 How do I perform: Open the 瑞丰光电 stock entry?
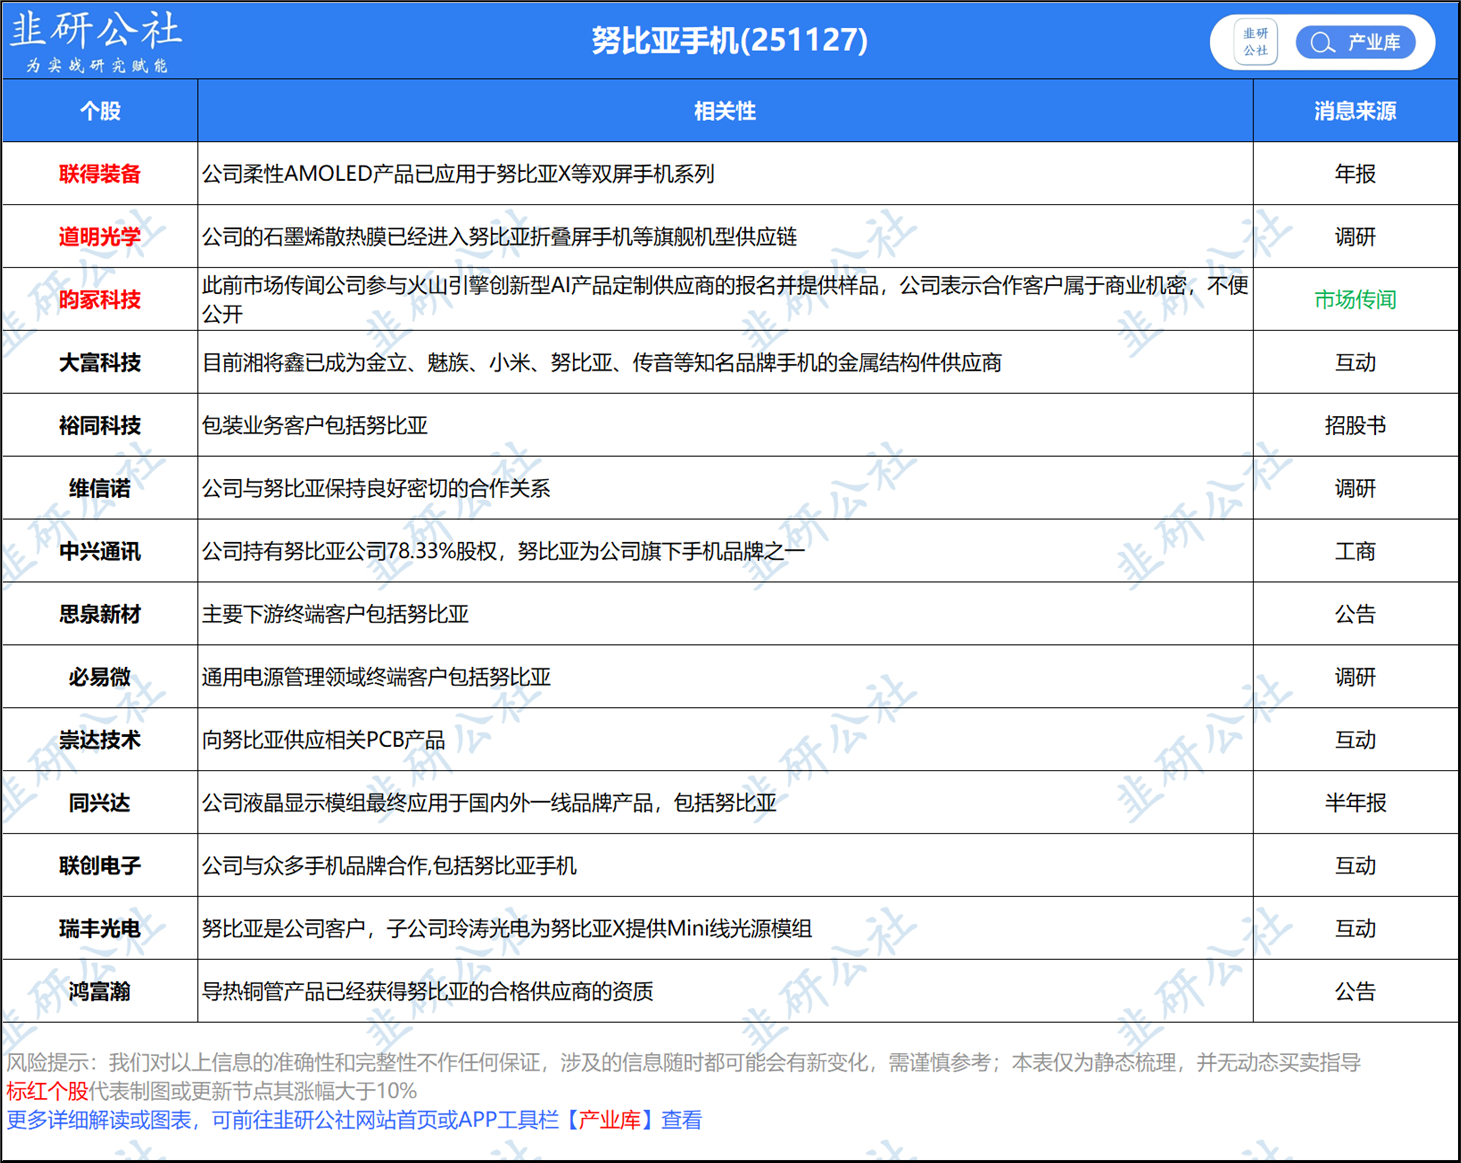coord(100,929)
